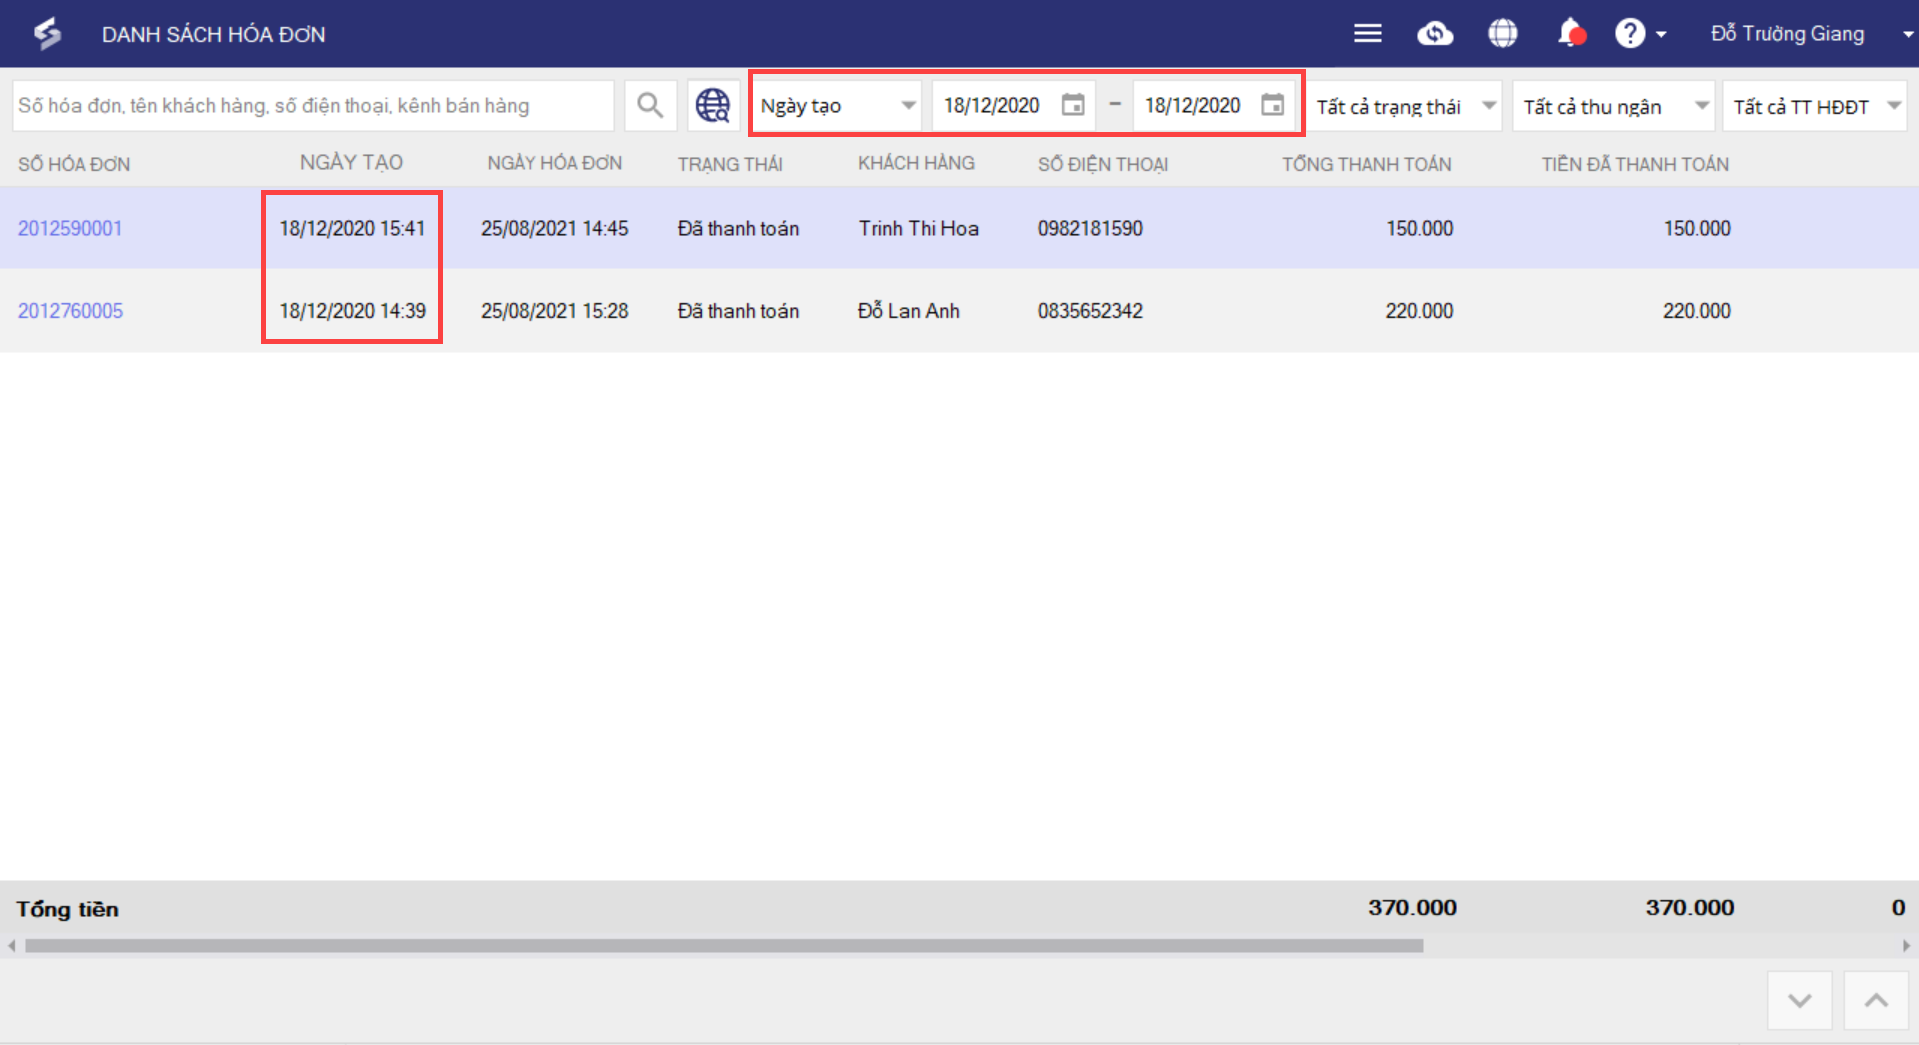
Task: Click the globe language icon in header
Action: pyautogui.click(x=1502, y=34)
